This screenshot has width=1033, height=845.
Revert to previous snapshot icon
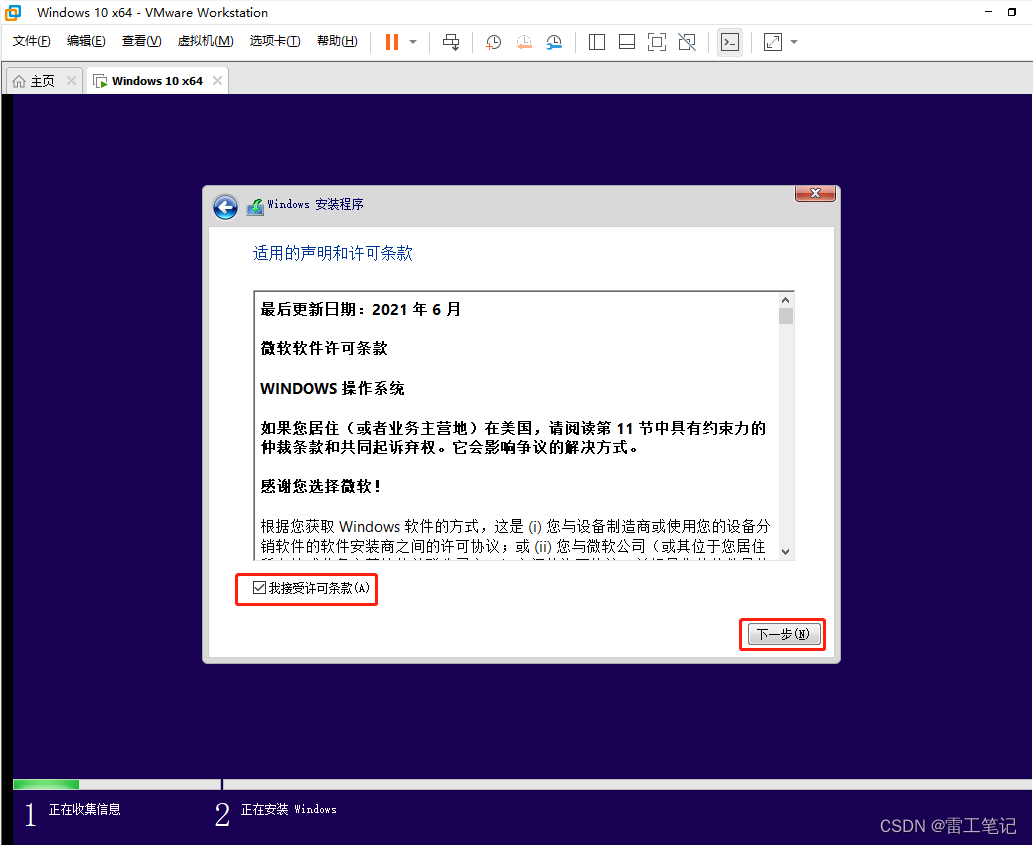524,42
